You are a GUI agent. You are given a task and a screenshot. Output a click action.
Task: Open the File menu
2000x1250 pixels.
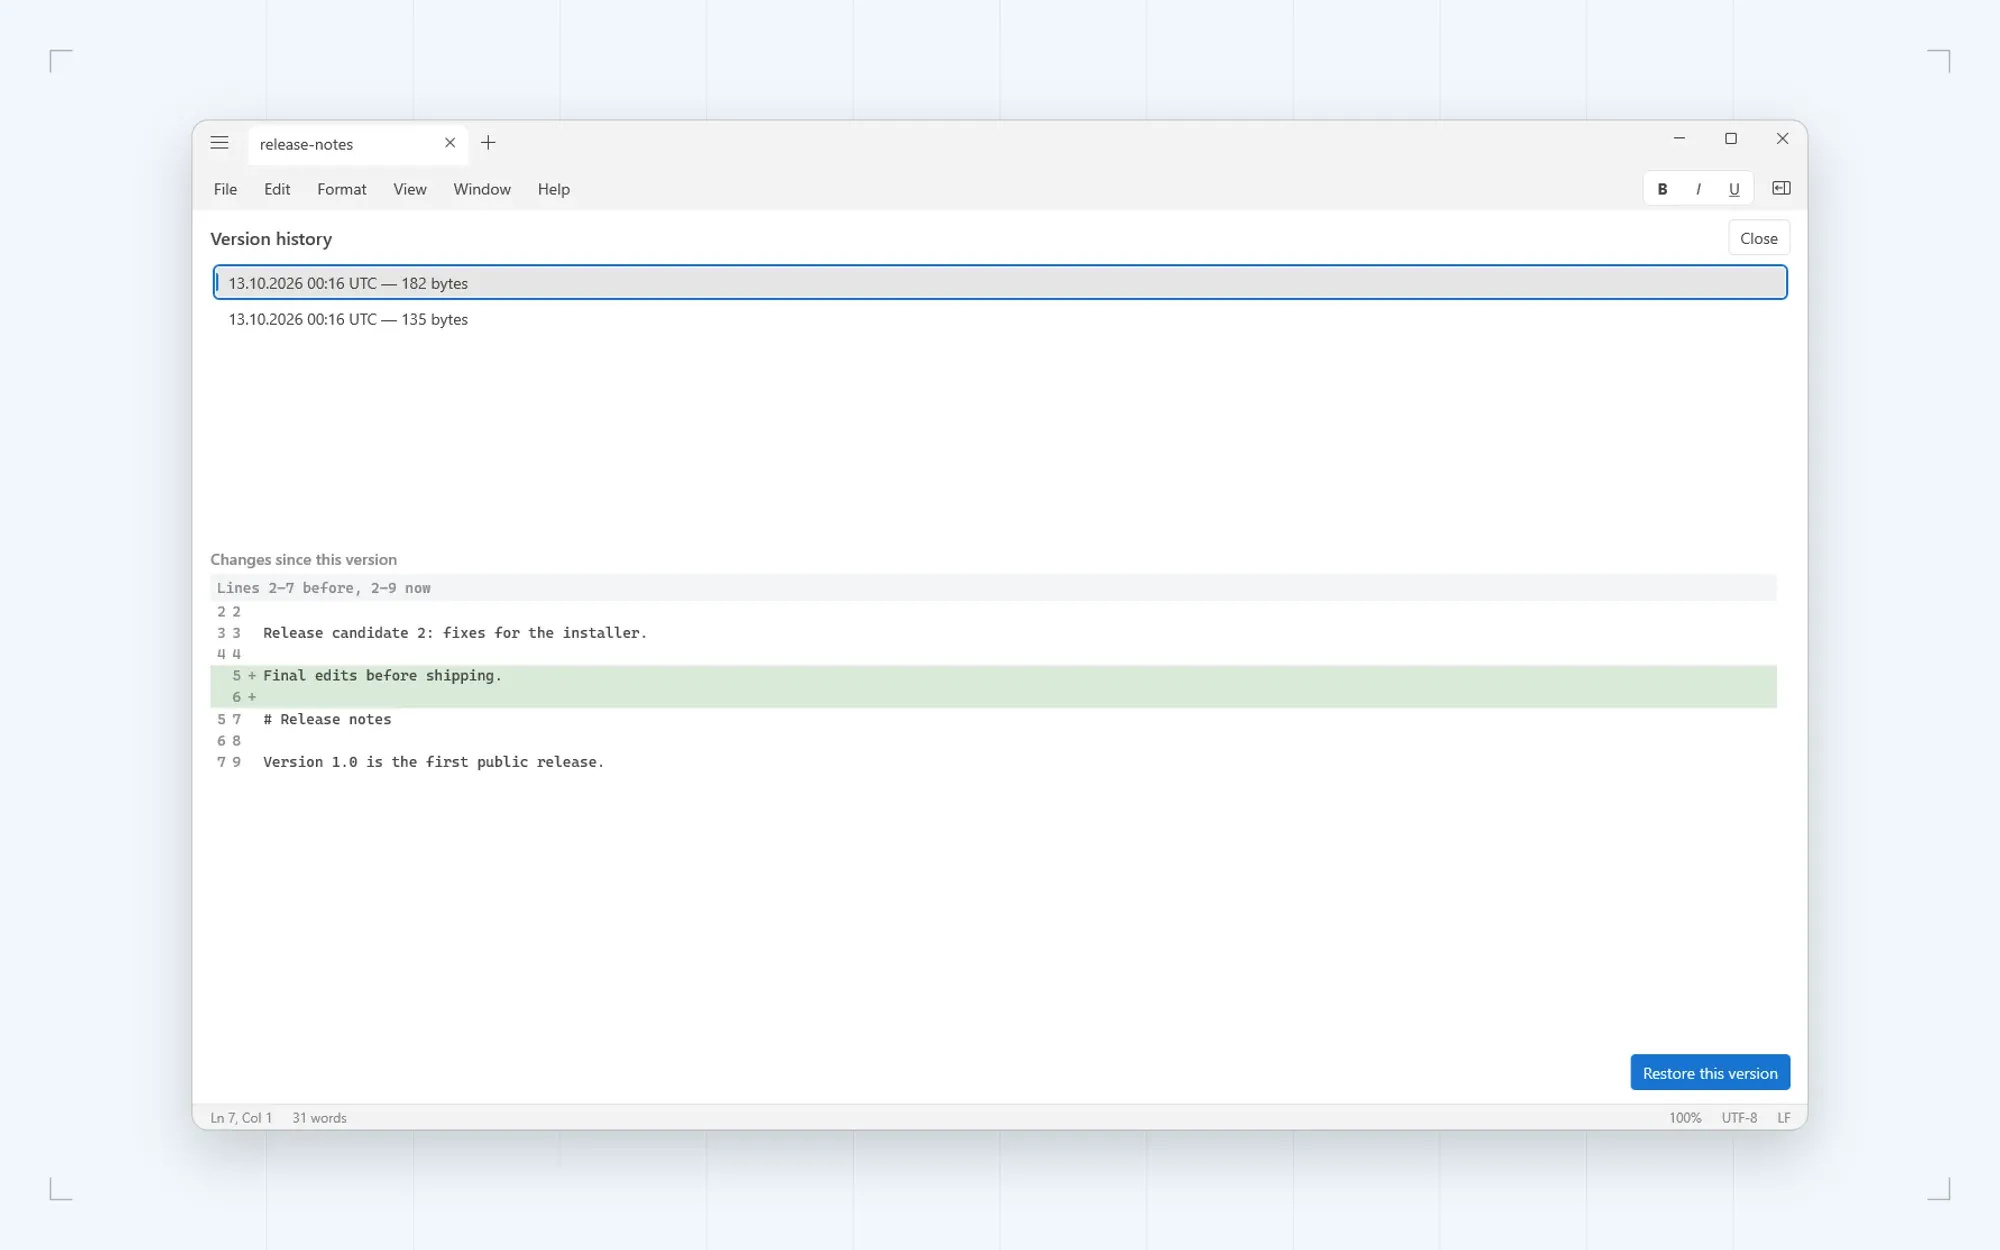click(225, 189)
